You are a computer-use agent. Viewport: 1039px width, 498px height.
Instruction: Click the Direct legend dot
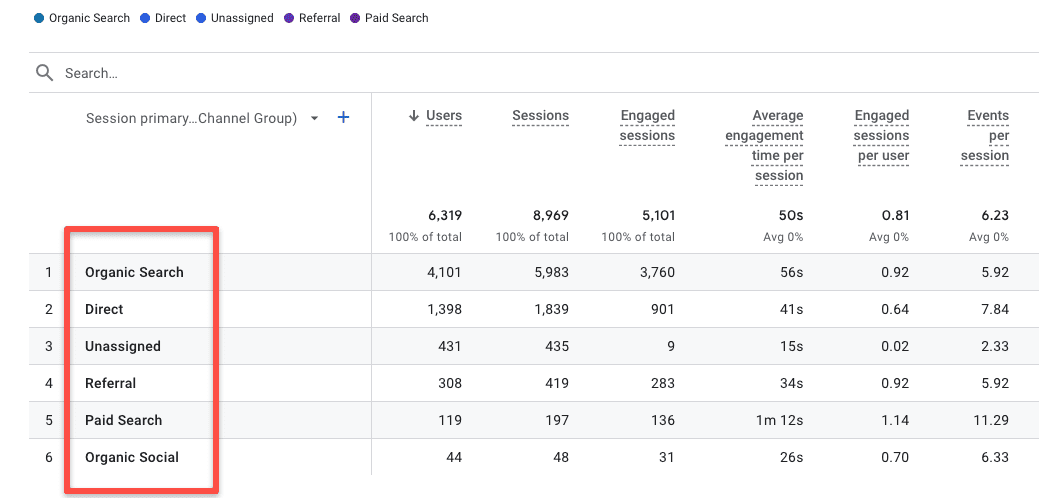[x=145, y=18]
